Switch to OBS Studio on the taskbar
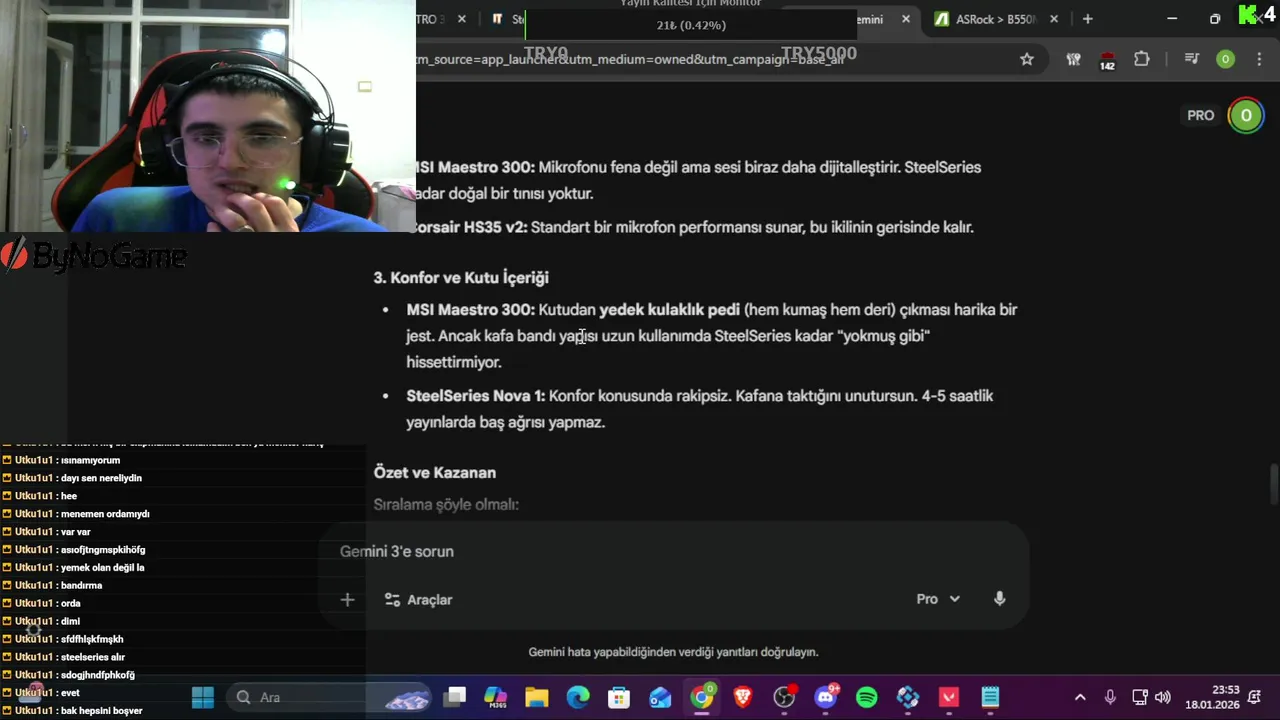This screenshot has width=1280, height=720. [x=784, y=697]
